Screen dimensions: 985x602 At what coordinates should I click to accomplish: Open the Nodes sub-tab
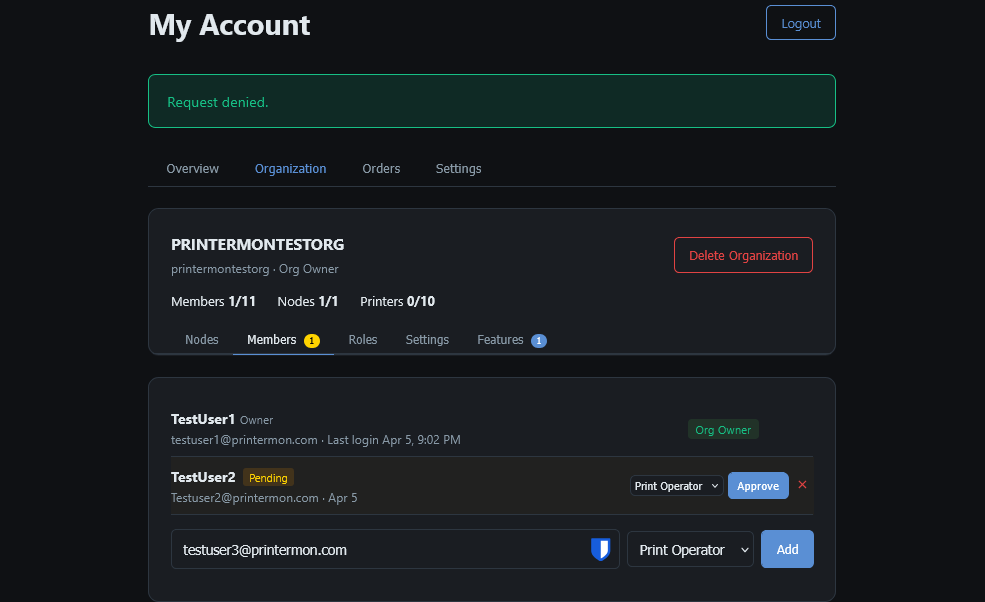tap(201, 340)
